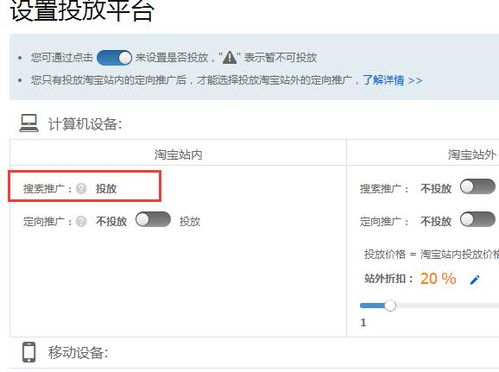The width and height of the screenshot is (499, 372).
Task: Click the pencil edit icon beside 20 %
Action: pyautogui.click(x=475, y=280)
